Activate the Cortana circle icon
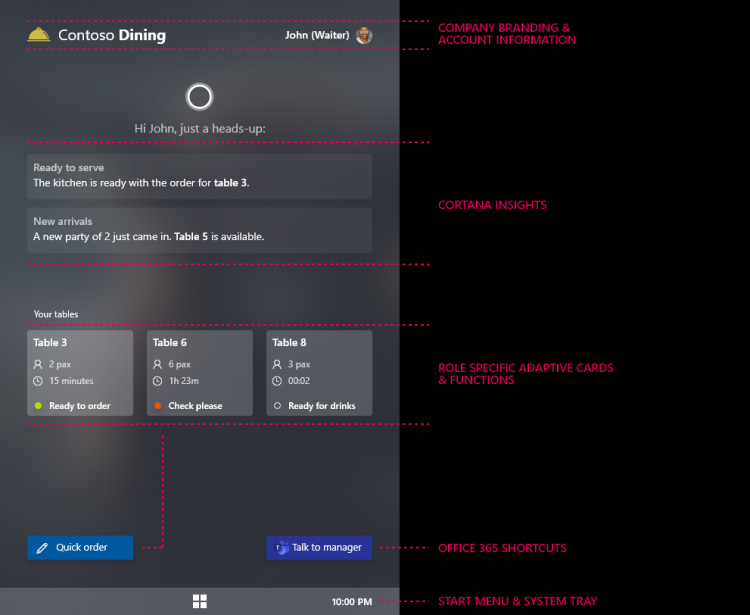Screen dimensions: 750x615 (x=200, y=96)
